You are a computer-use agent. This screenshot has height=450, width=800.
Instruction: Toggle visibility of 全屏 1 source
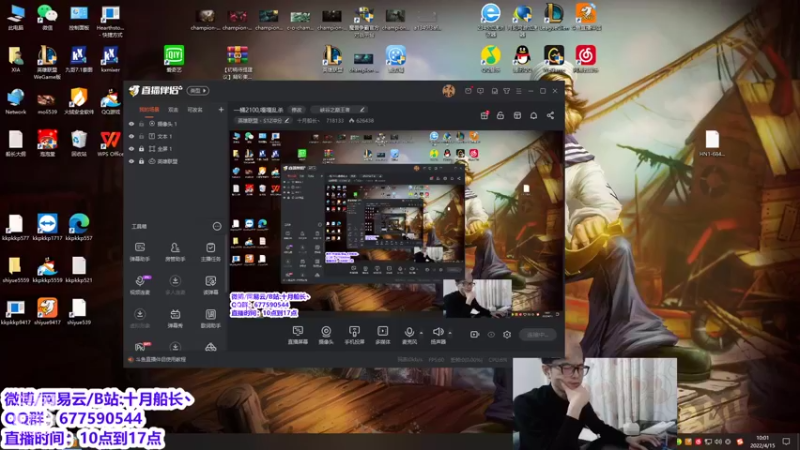[131, 148]
